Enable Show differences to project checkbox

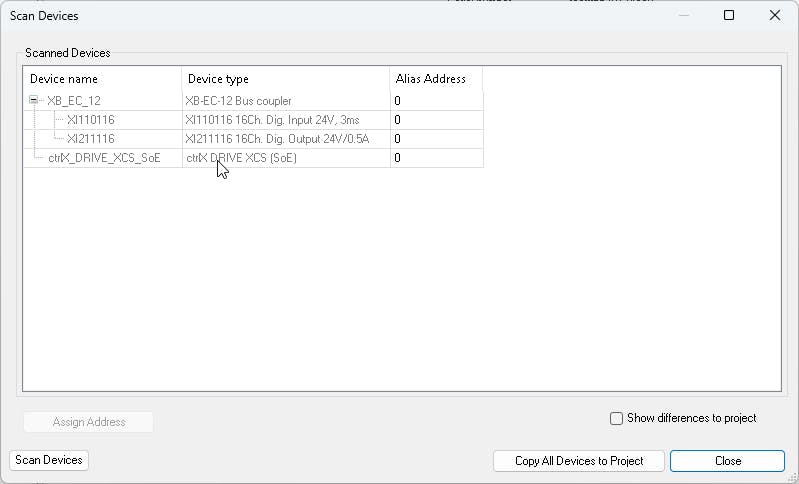tap(617, 418)
